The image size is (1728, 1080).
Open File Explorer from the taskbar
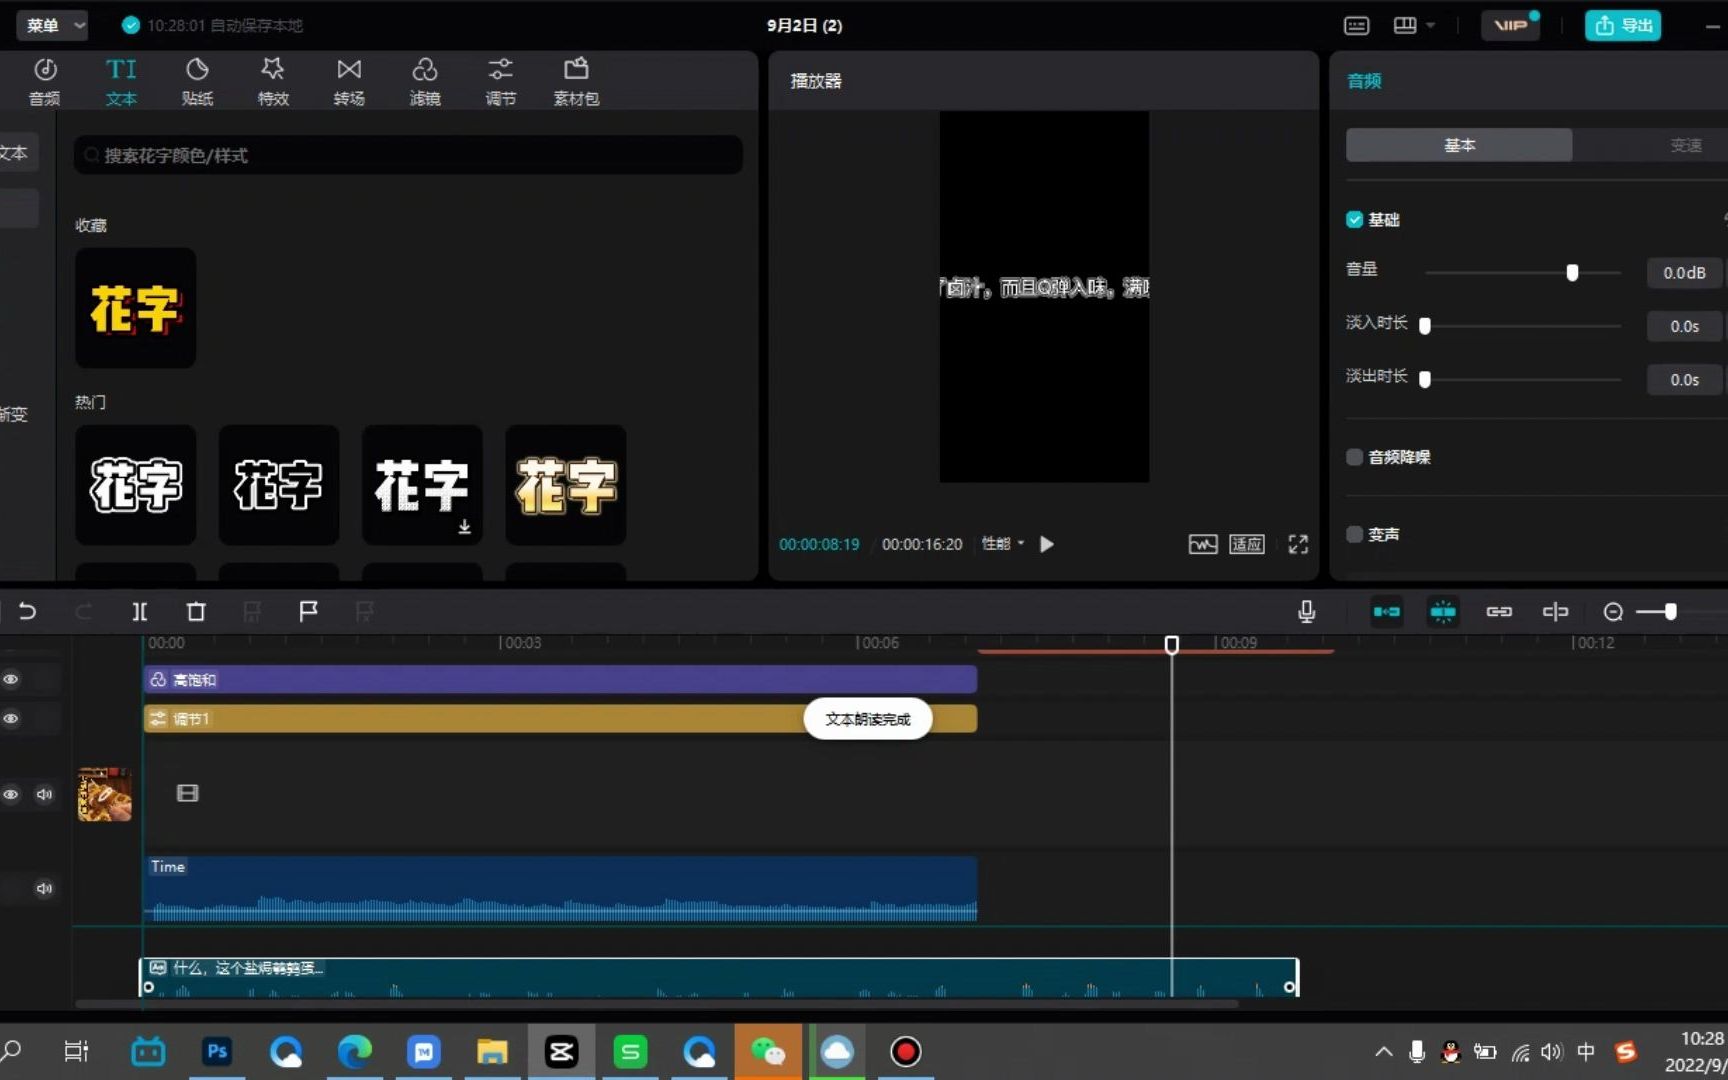click(492, 1051)
